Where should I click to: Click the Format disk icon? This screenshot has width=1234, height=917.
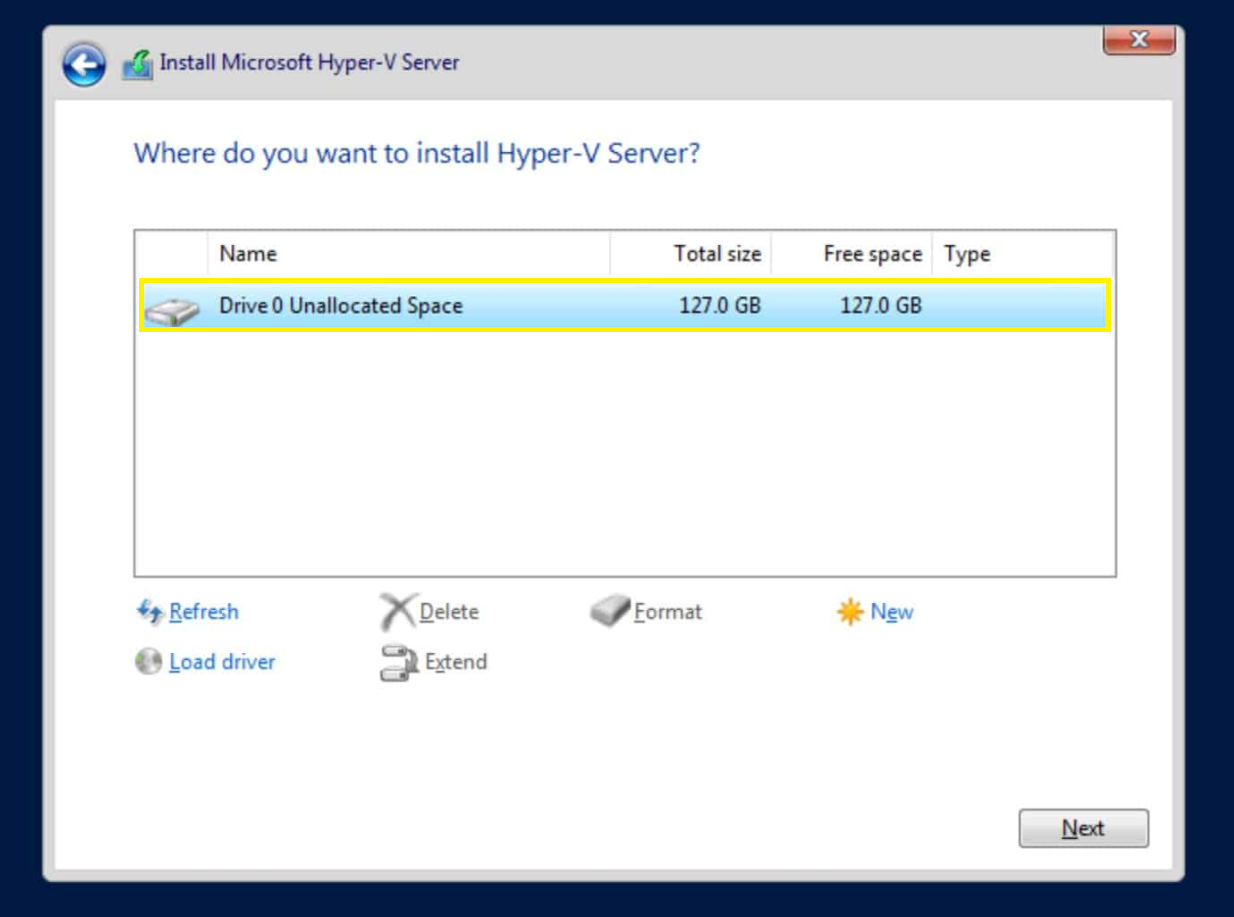[x=610, y=611]
